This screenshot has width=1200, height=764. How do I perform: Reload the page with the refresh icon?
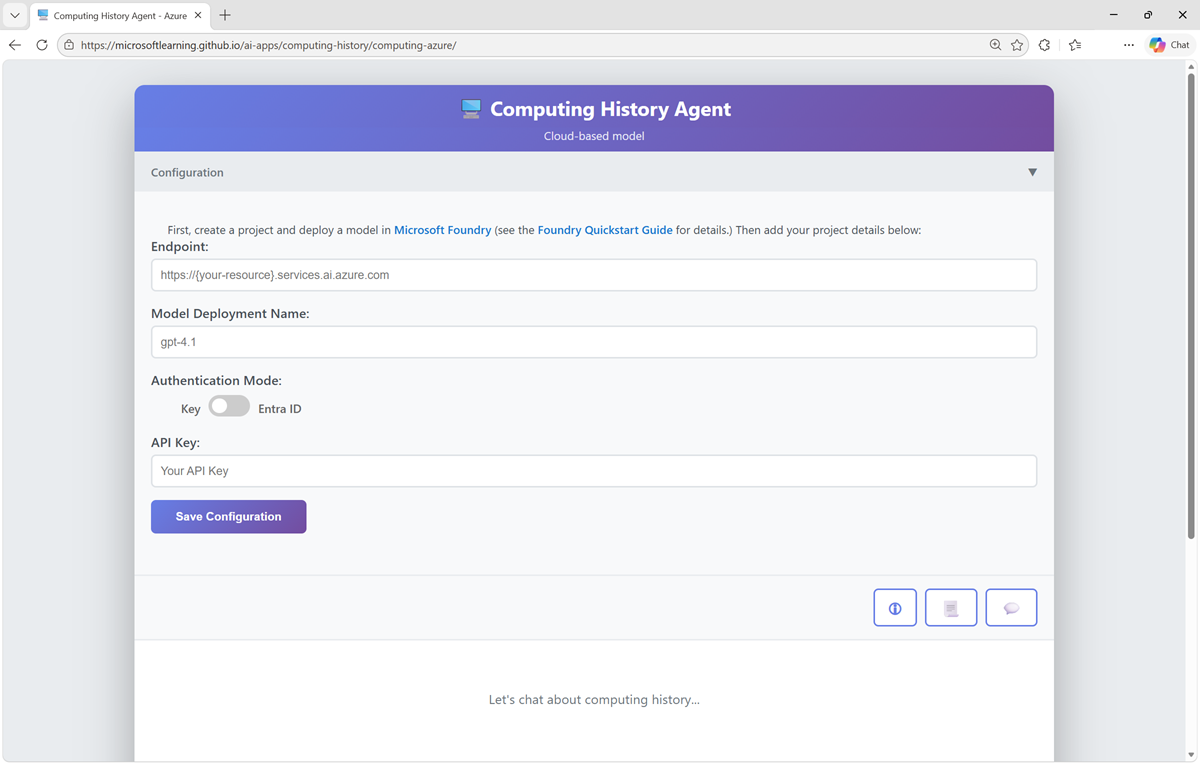pyautogui.click(x=42, y=45)
